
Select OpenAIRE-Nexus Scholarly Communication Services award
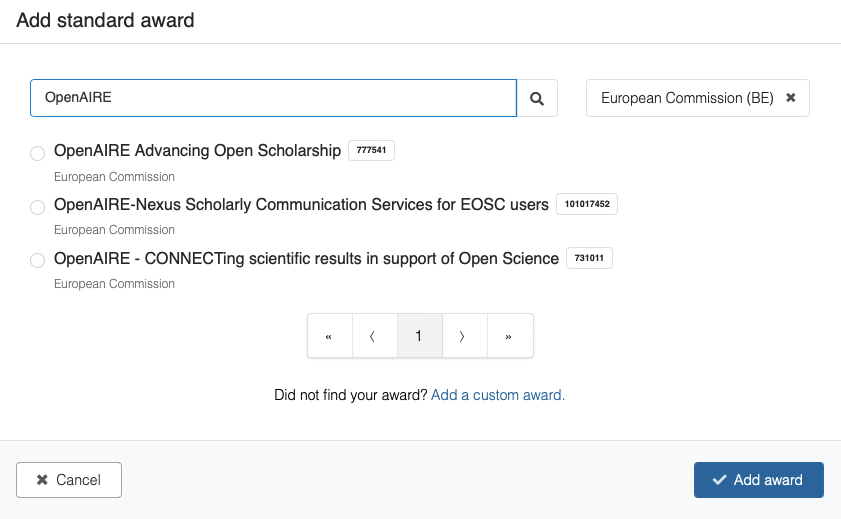[x=38, y=206]
